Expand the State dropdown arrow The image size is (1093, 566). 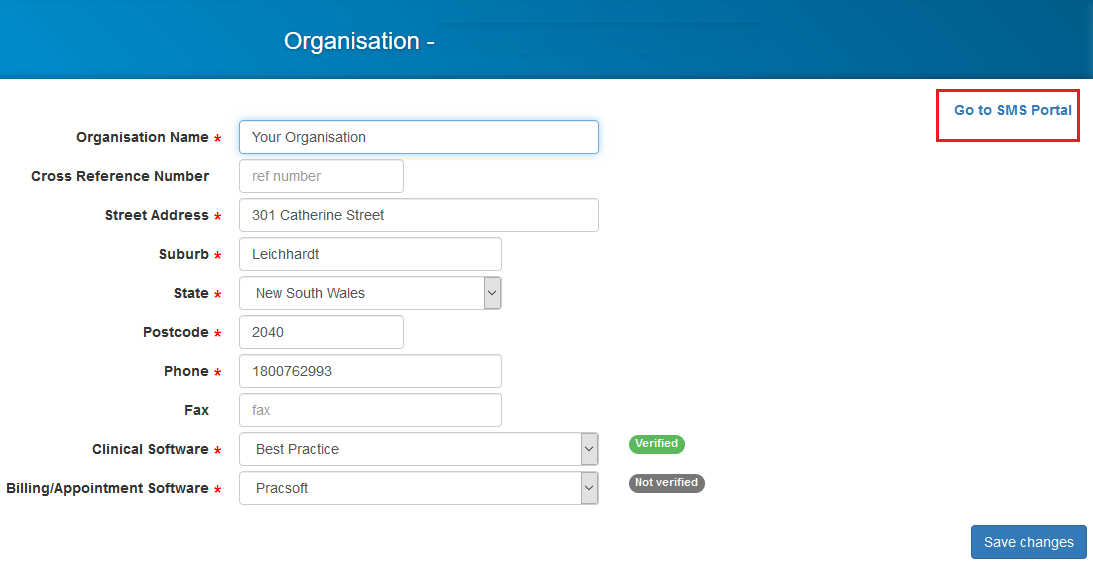[x=492, y=293]
